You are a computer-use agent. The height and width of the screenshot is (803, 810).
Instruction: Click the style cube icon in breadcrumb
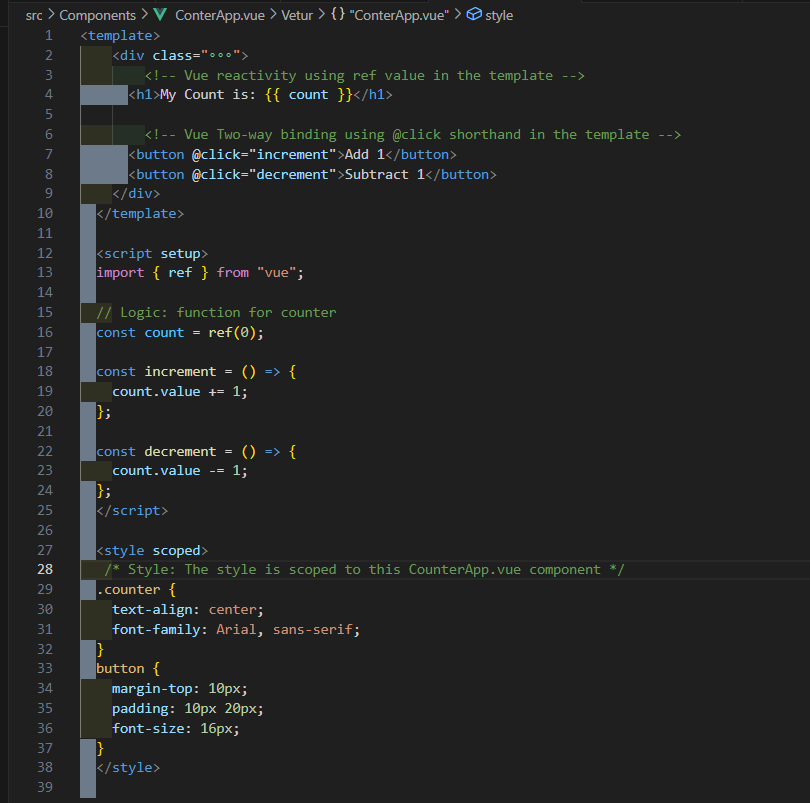coord(474,14)
